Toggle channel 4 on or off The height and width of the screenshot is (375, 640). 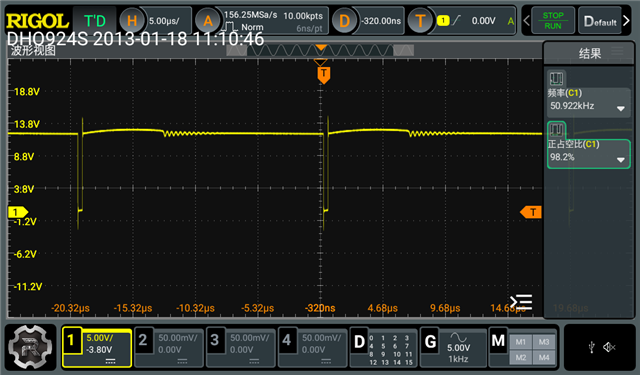[287, 340]
